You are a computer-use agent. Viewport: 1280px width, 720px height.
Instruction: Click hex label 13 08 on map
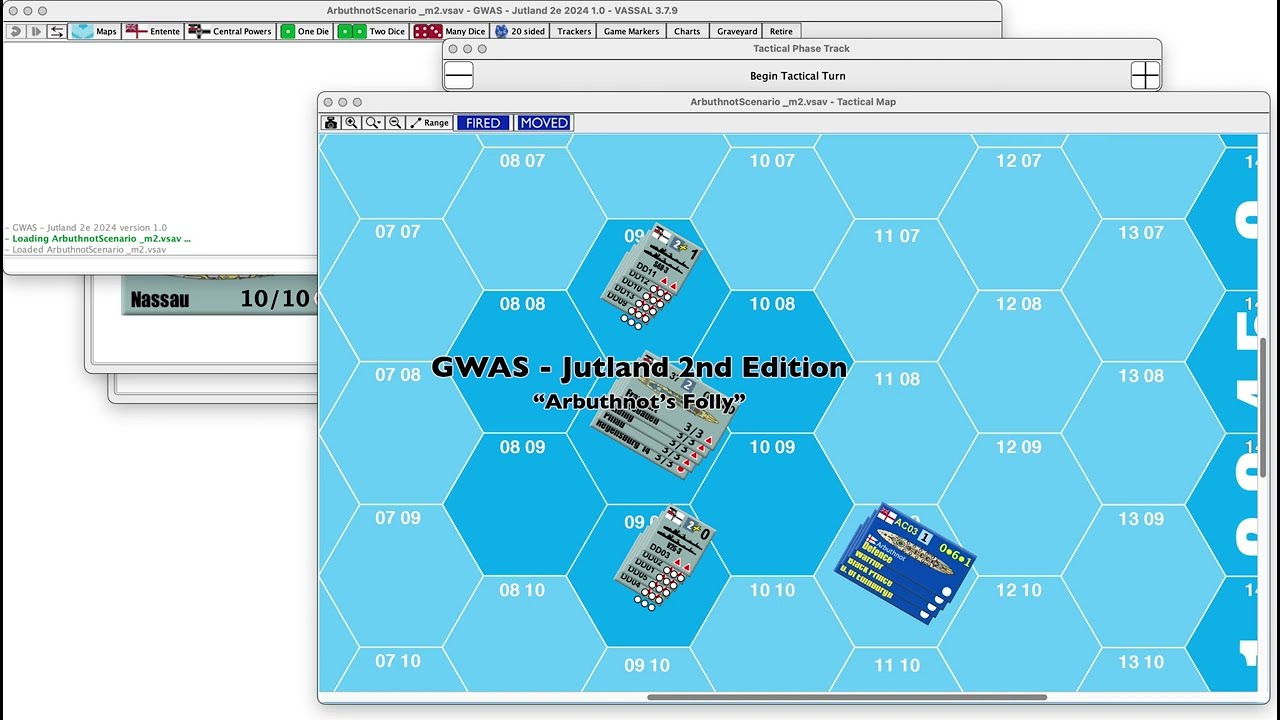pyautogui.click(x=1141, y=376)
